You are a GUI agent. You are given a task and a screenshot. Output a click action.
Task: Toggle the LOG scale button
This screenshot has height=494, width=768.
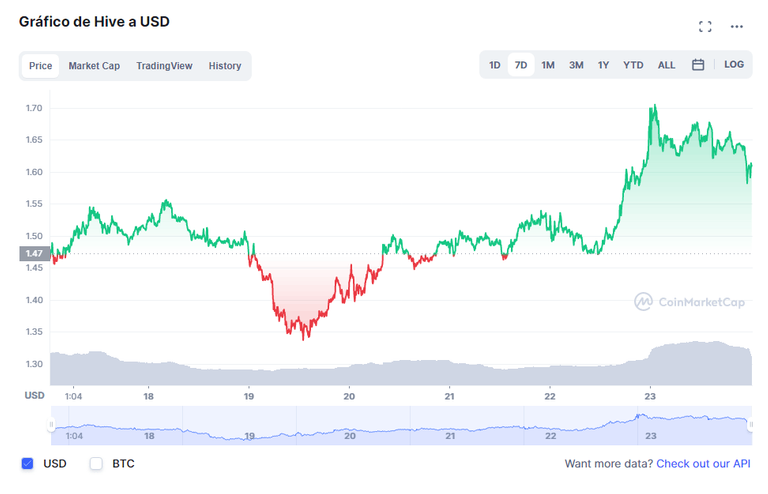(x=734, y=65)
